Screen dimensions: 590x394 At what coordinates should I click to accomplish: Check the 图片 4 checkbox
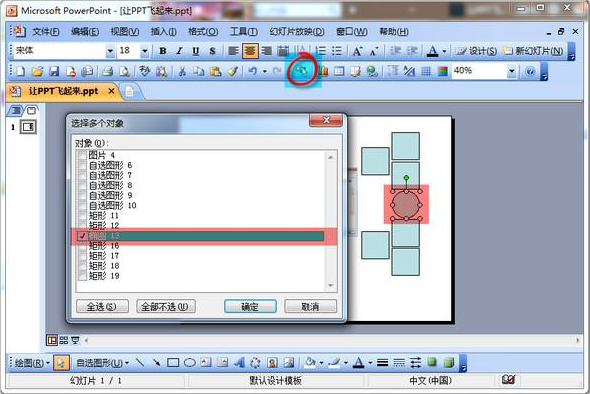[x=82, y=155]
